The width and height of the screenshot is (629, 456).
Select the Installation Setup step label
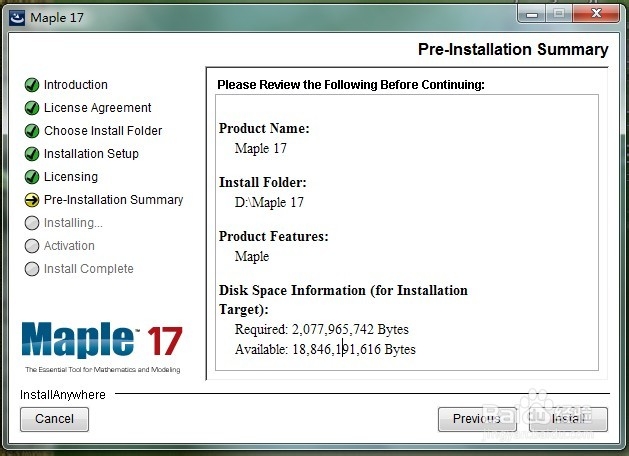(91, 154)
